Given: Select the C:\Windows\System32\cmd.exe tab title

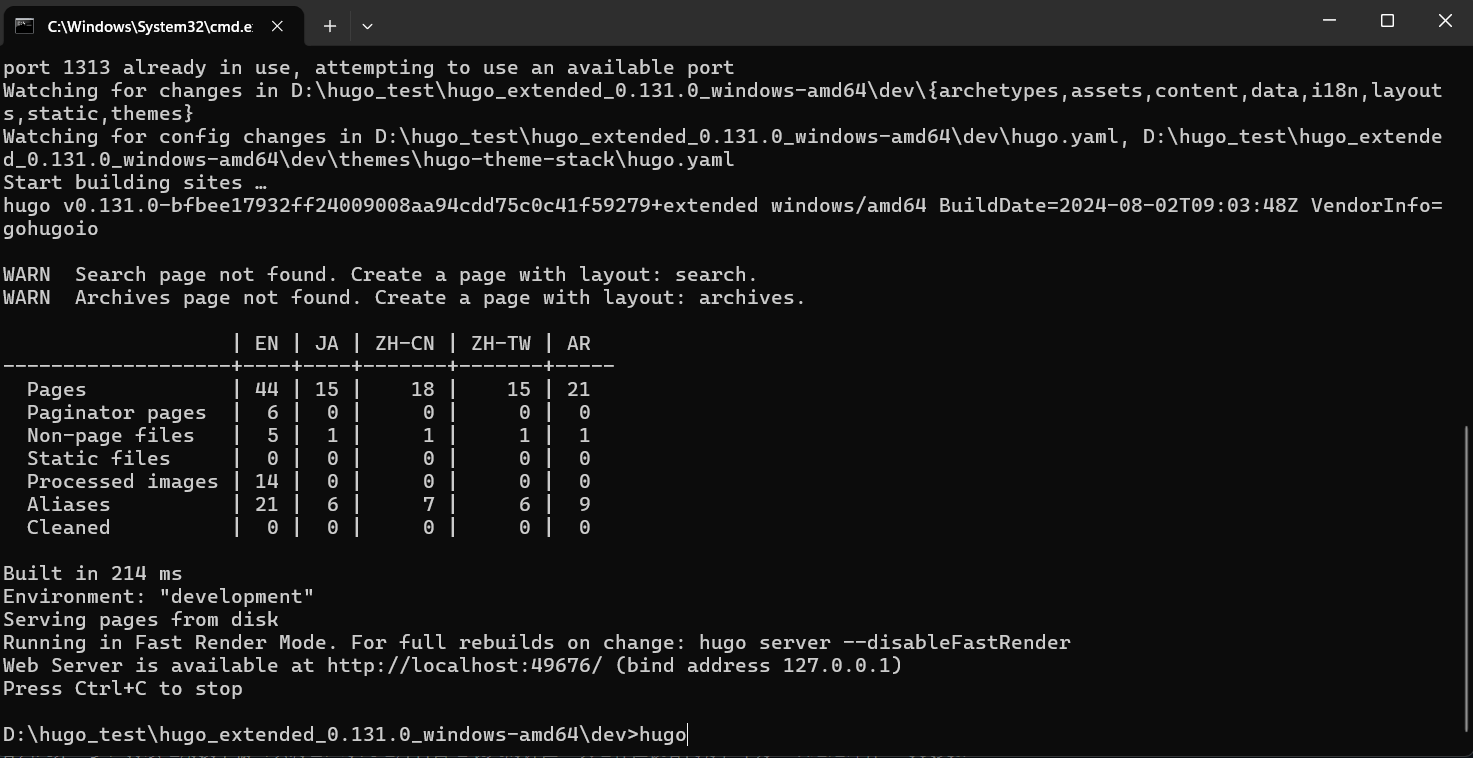Looking at the screenshot, I should 149,26.
